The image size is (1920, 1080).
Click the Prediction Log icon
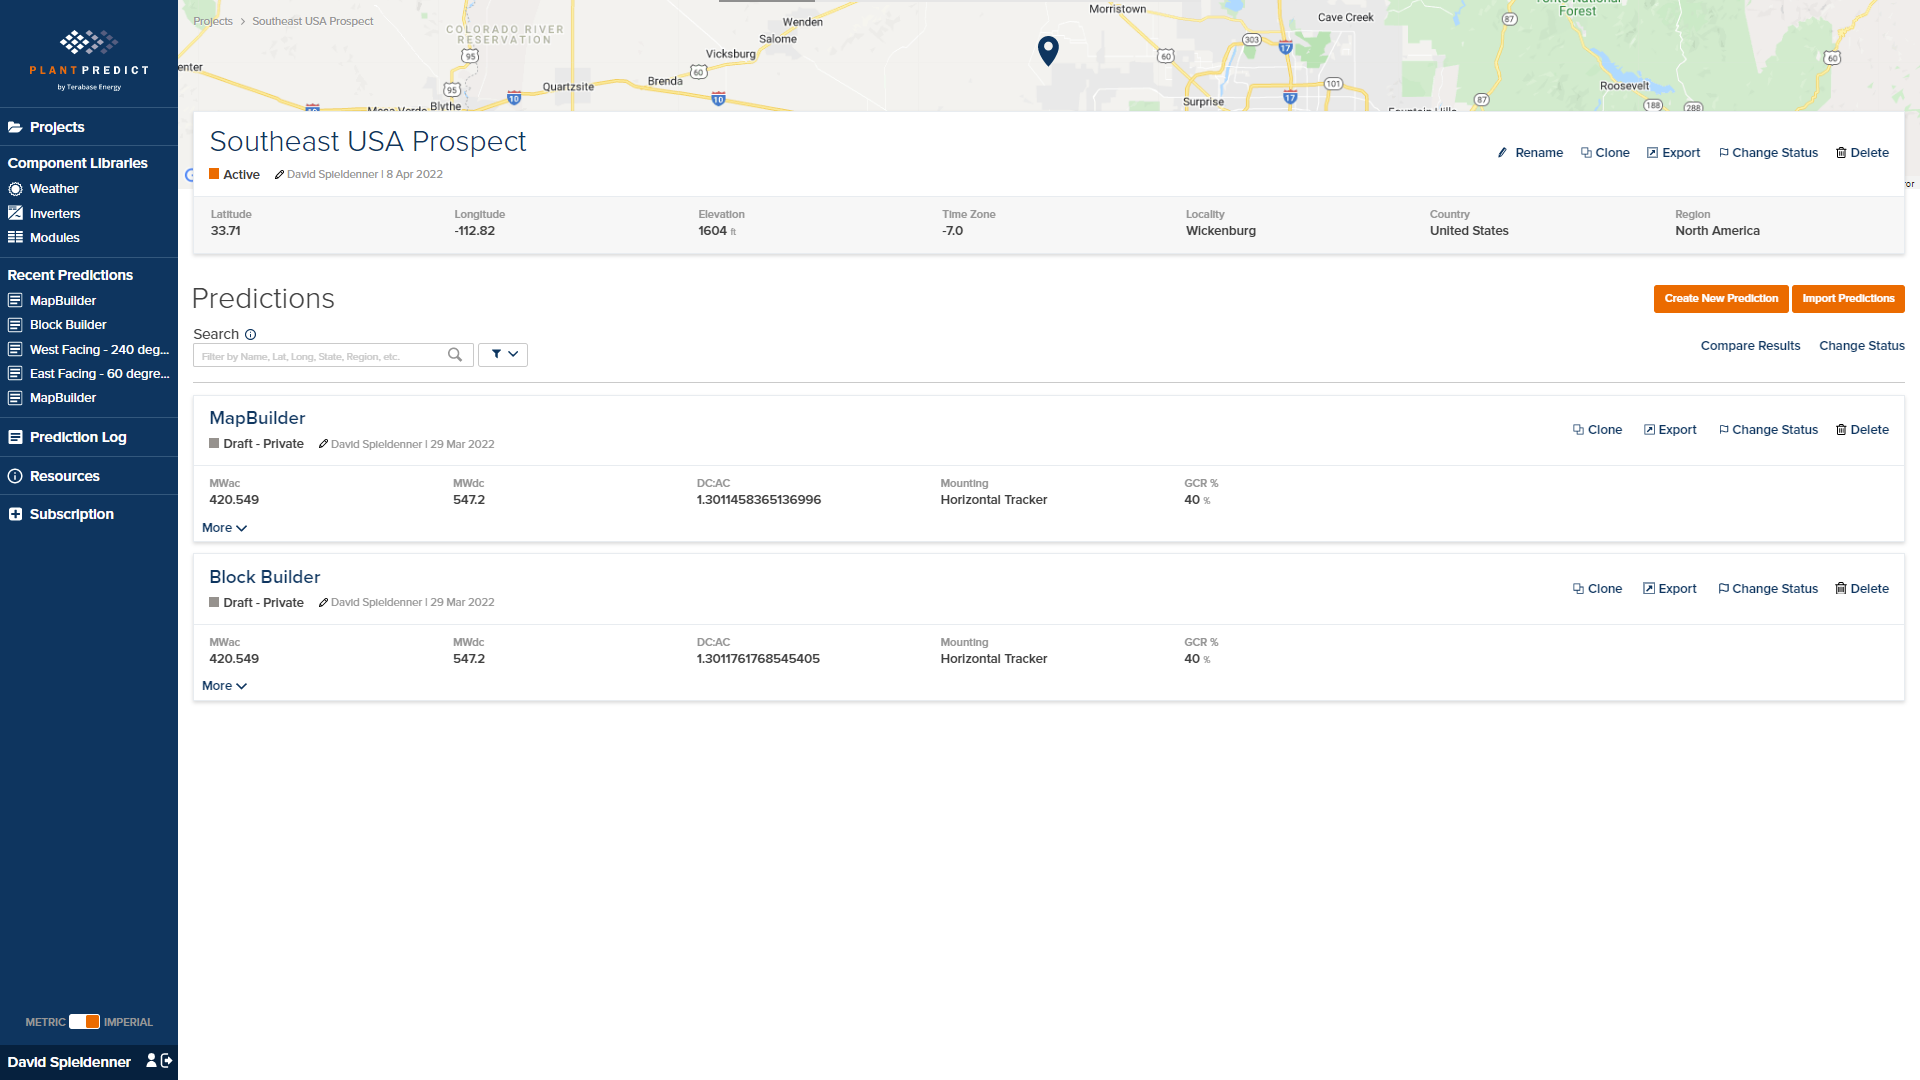15,437
